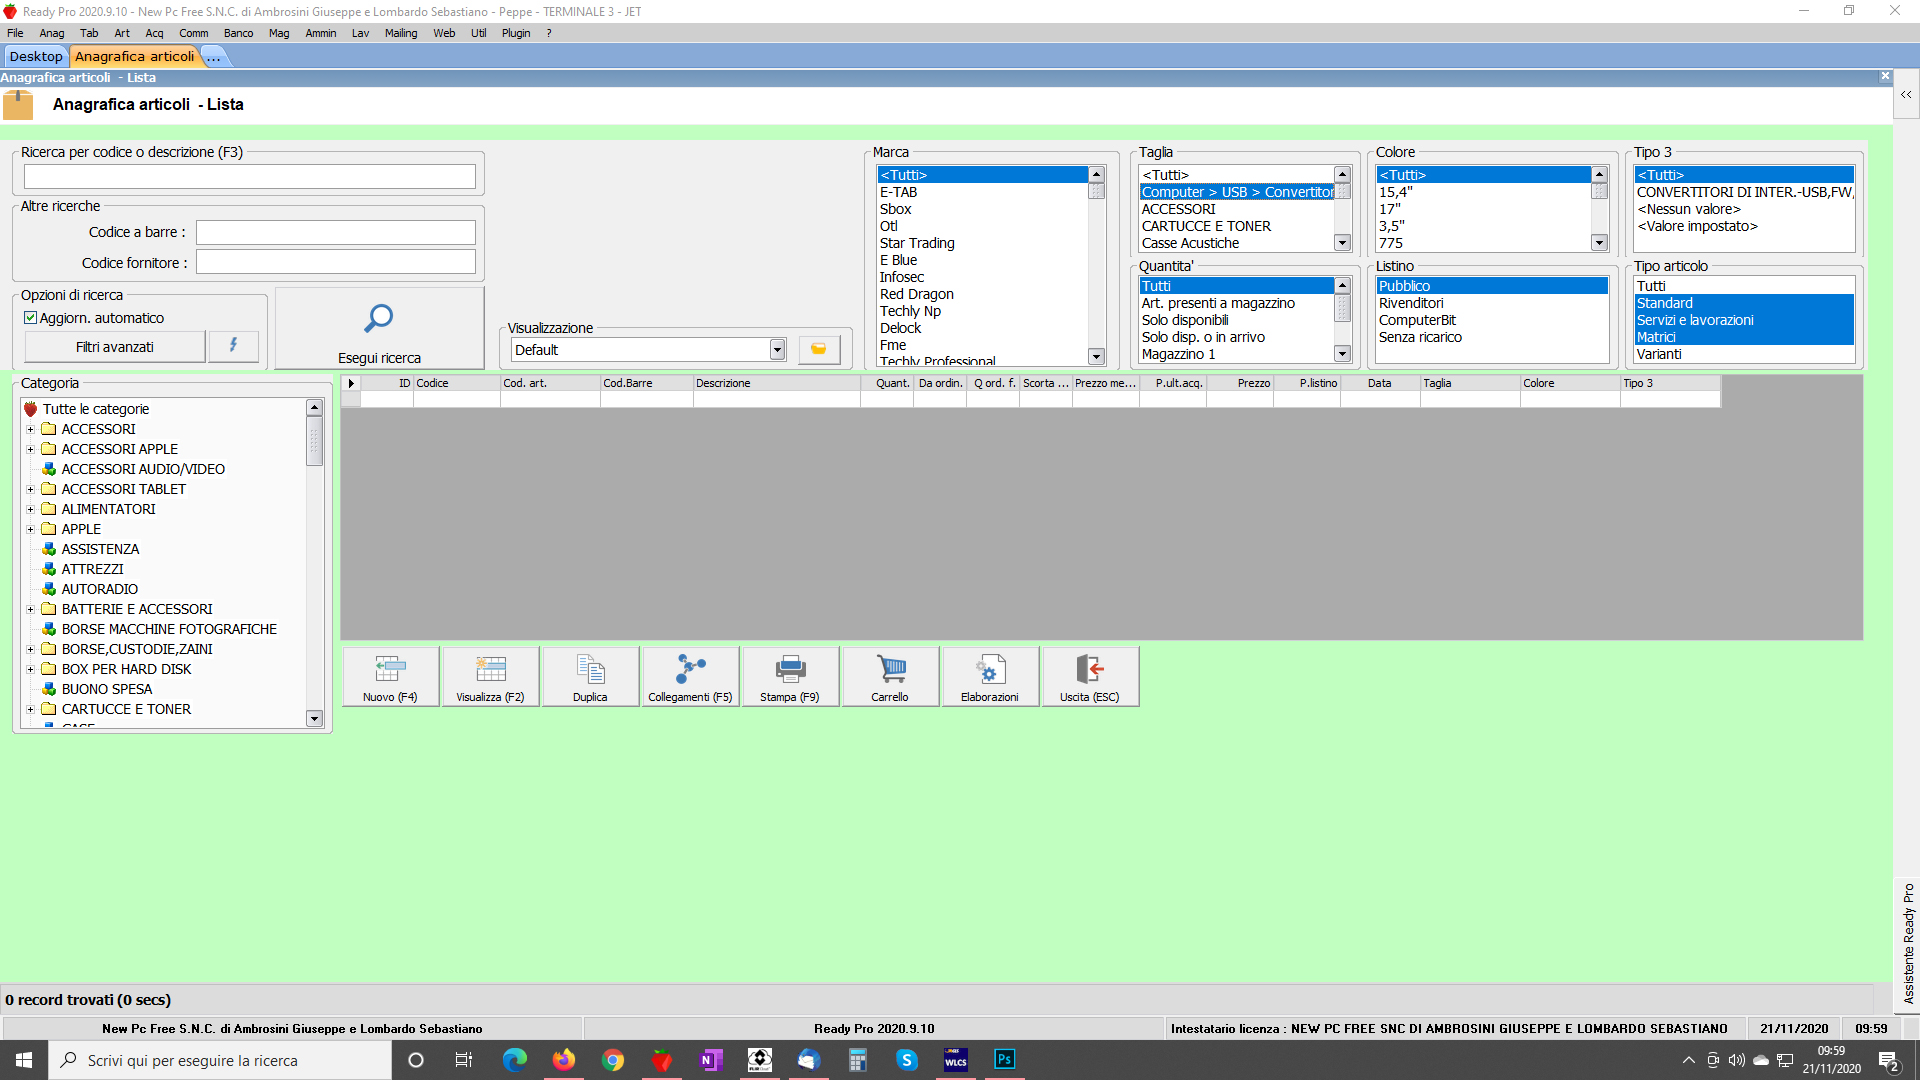Click the Uscita (ESC) exit button

pyautogui.click(x=1090, y=677)
